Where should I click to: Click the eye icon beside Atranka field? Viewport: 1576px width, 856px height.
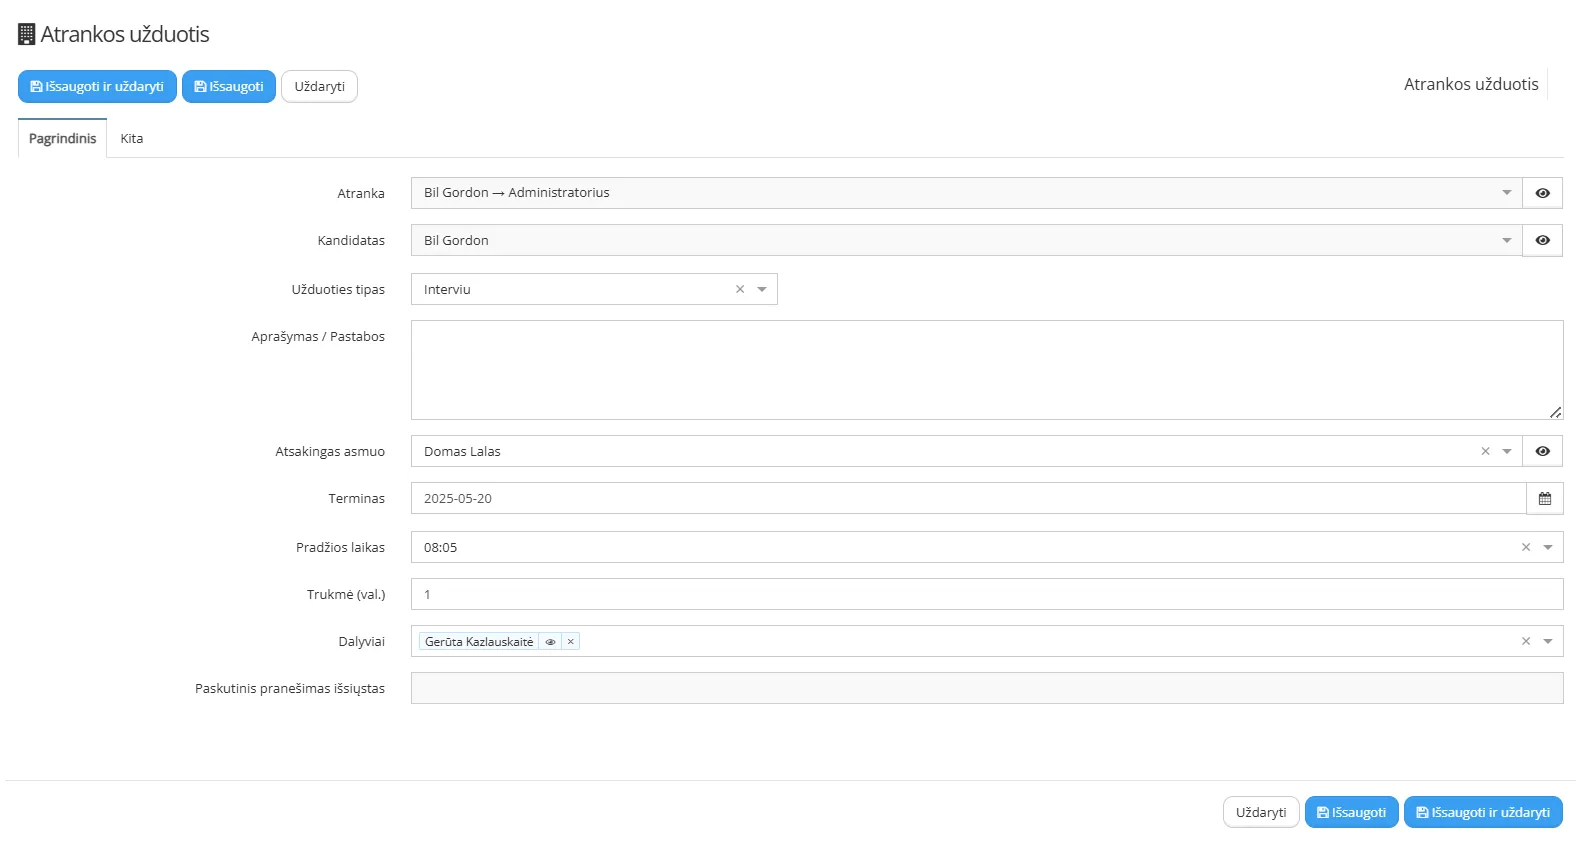1542,193
